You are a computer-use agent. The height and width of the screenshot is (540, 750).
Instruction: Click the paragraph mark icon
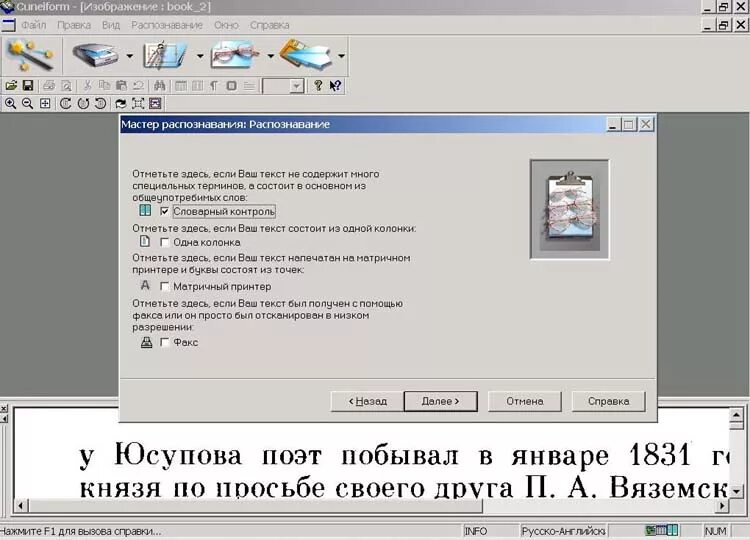214,86
